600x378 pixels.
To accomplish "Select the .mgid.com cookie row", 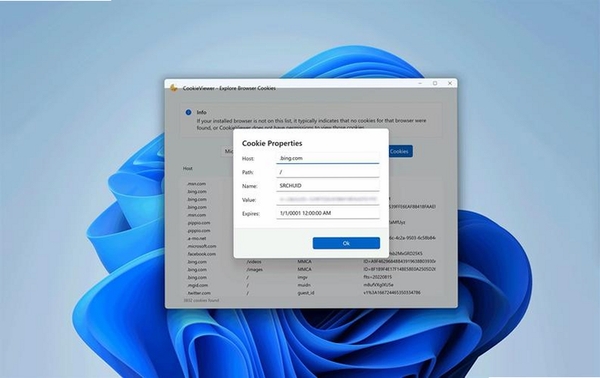I will tap(311, 285).
